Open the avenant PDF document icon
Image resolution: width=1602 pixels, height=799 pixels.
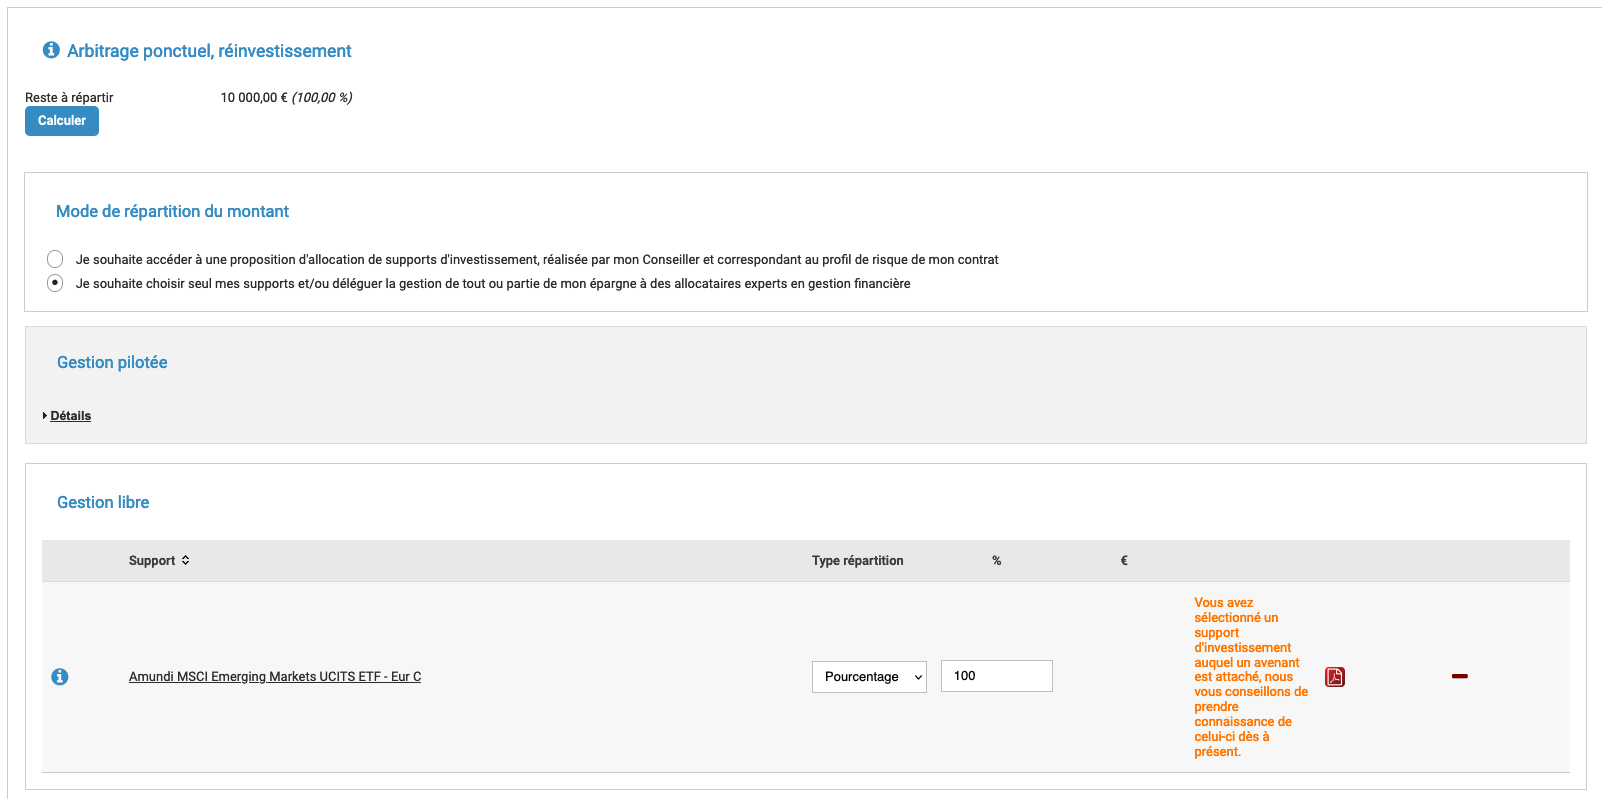point(1335,677)
